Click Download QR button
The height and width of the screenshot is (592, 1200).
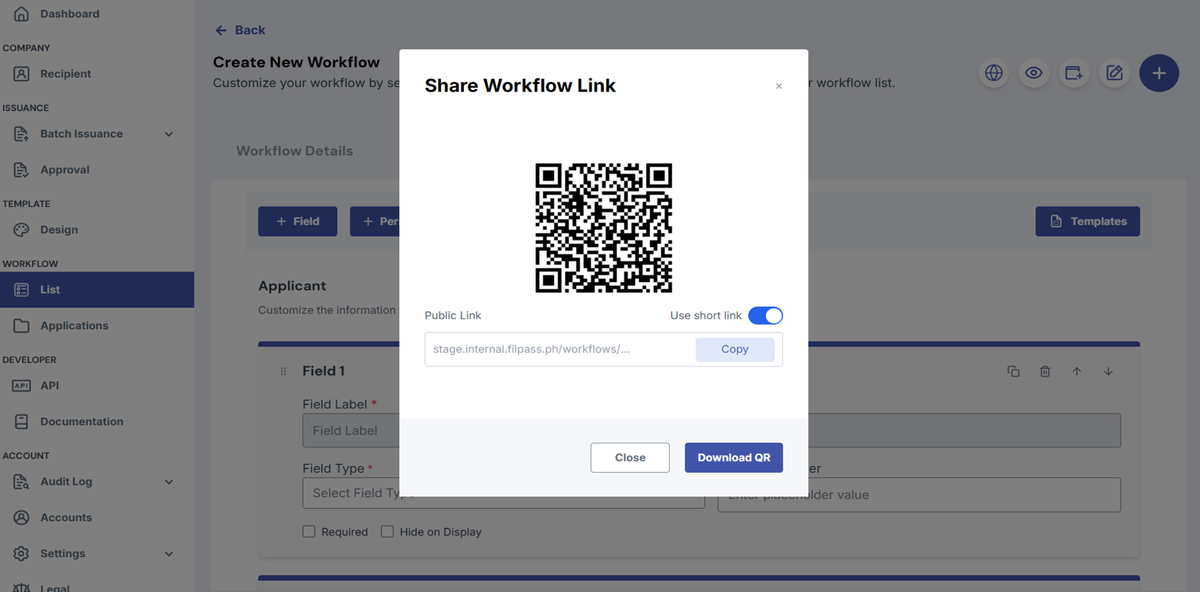pyautogui.click(x=734, y=457)
